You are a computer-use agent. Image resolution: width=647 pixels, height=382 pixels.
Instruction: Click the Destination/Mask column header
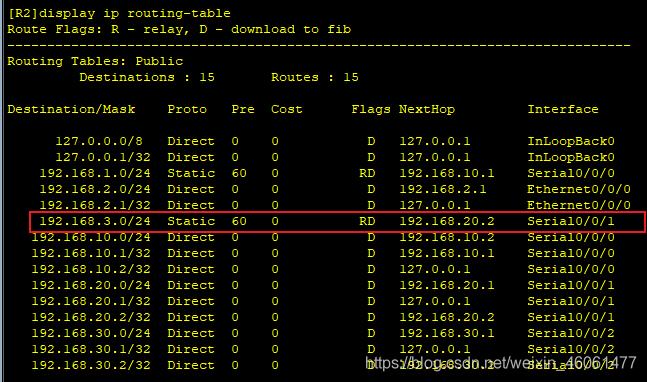pyautogui.click(x=71, y=109)
